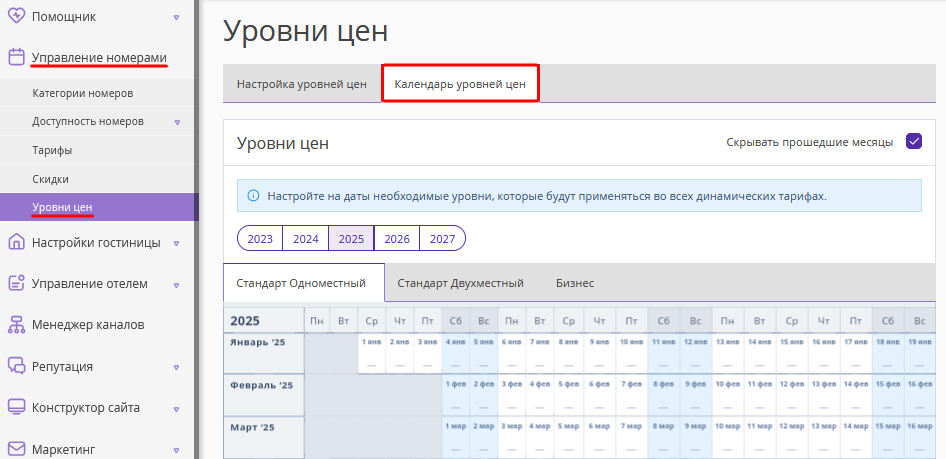The width and height of the screenshot is (946, 459).
Task: Click the Помощник heart icon
Action: point(16,16)
